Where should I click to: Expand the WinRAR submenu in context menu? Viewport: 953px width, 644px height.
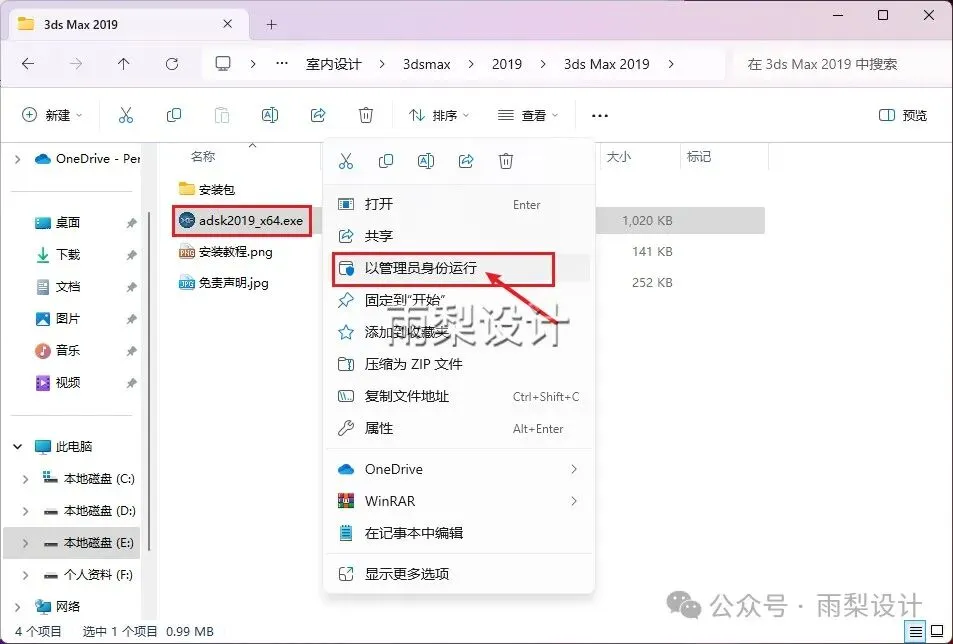(574, 501)
